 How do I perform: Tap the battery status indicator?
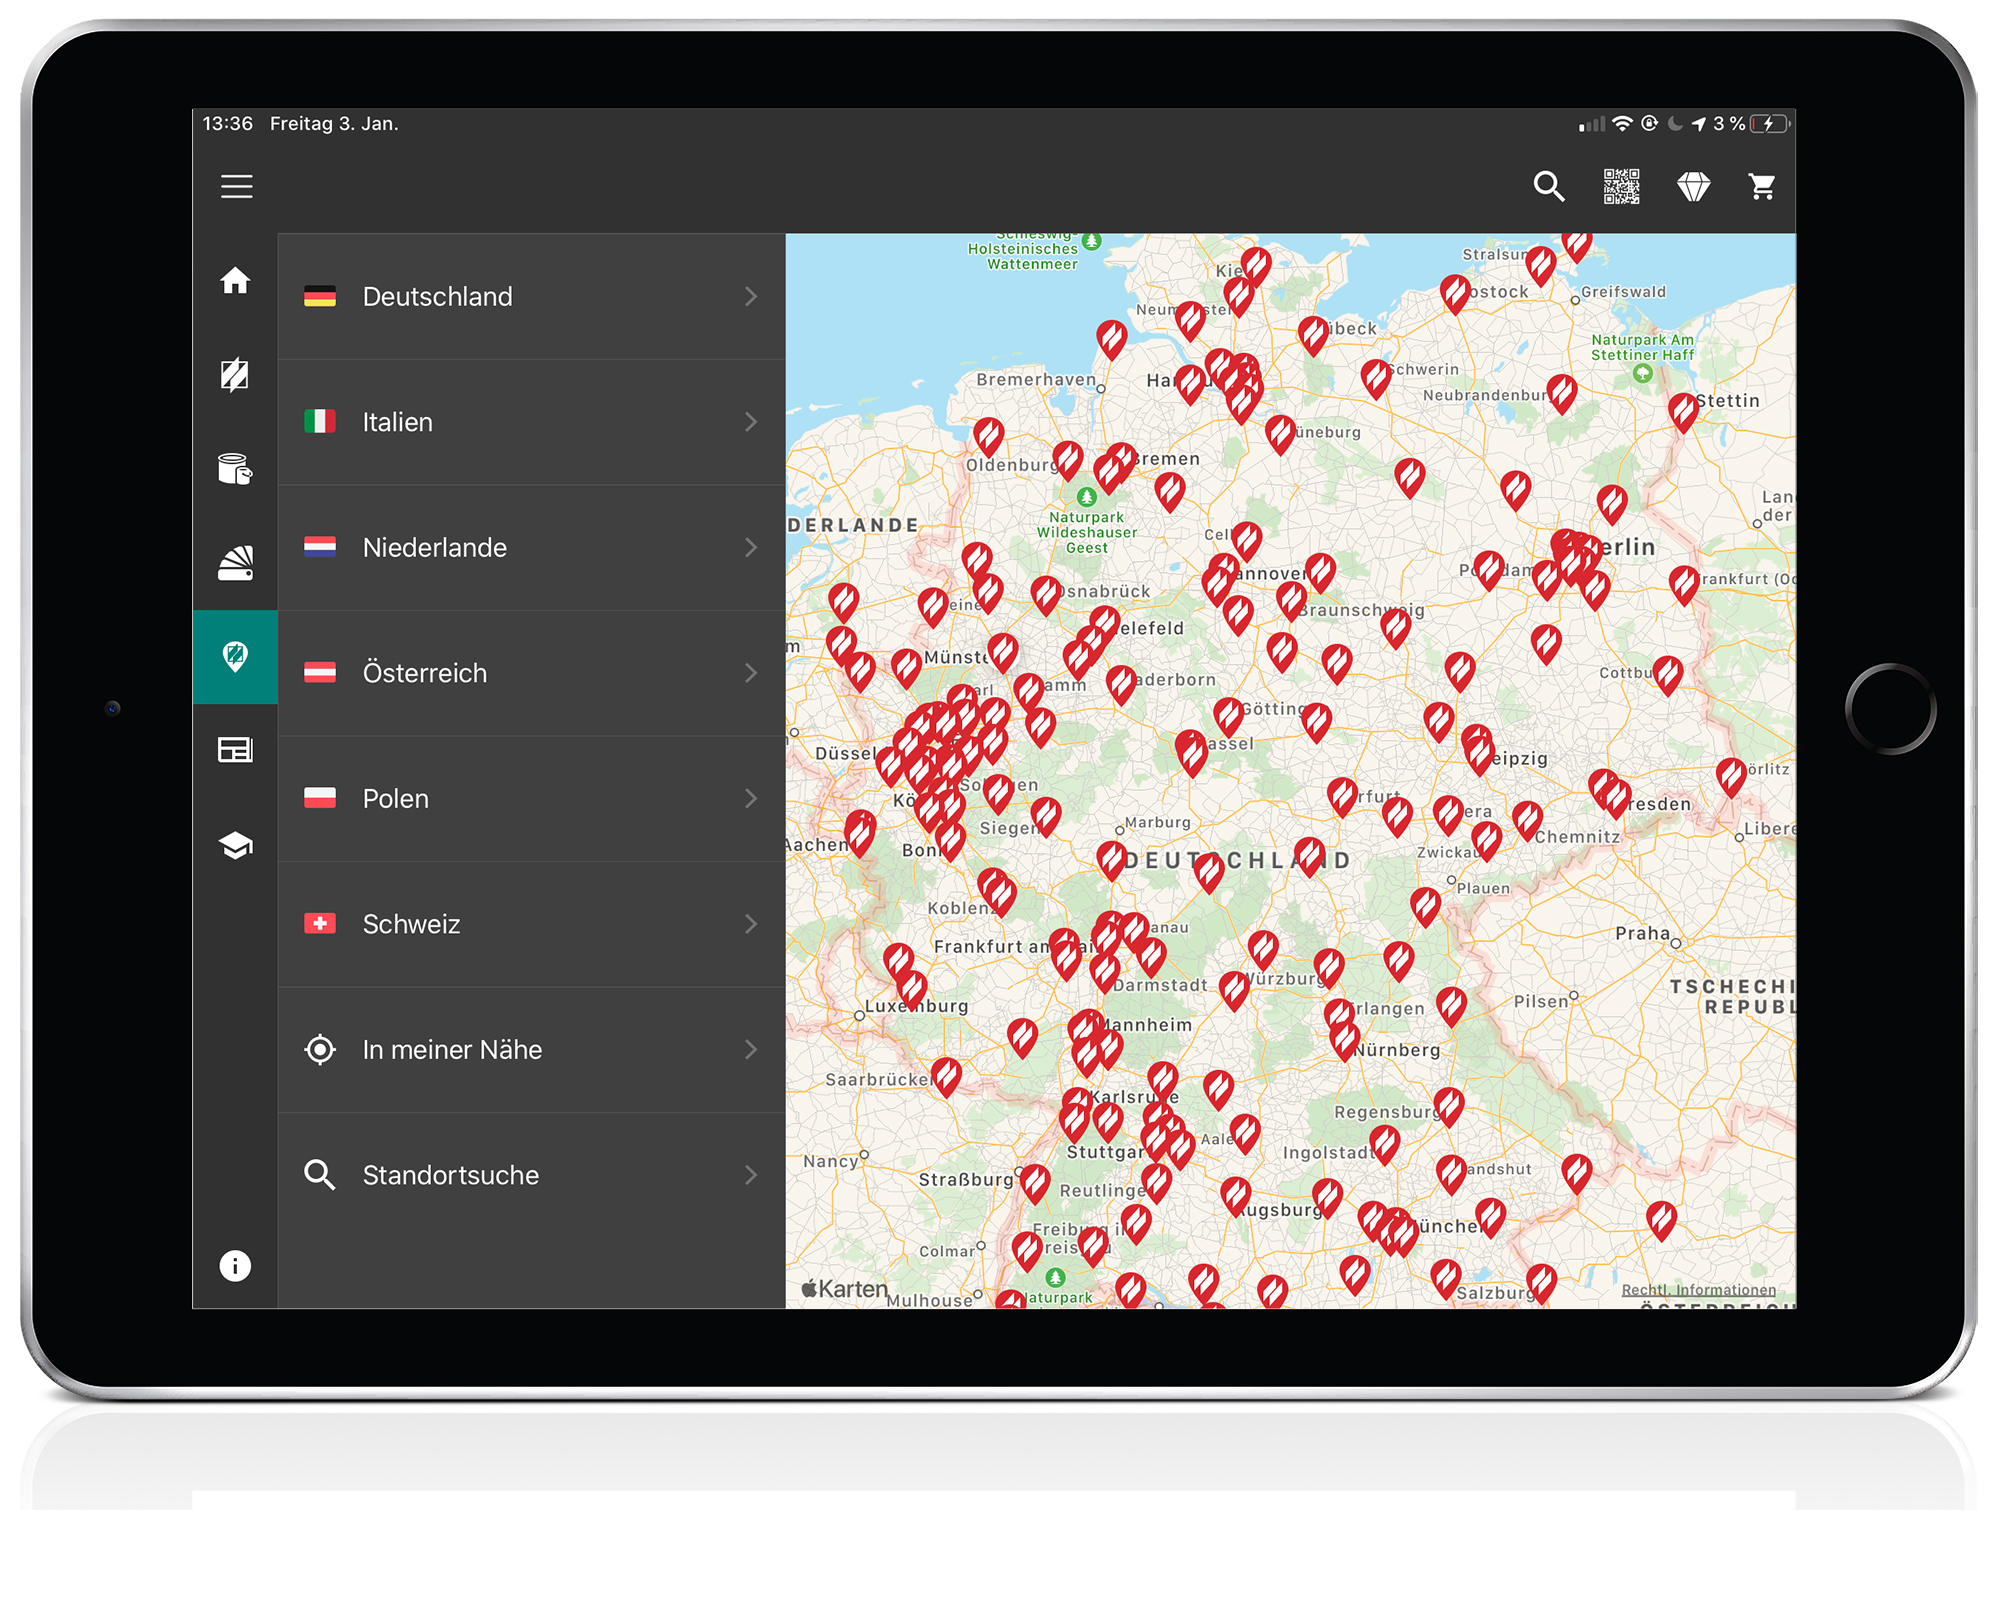pyautogui.click(x=1770, y=124)
